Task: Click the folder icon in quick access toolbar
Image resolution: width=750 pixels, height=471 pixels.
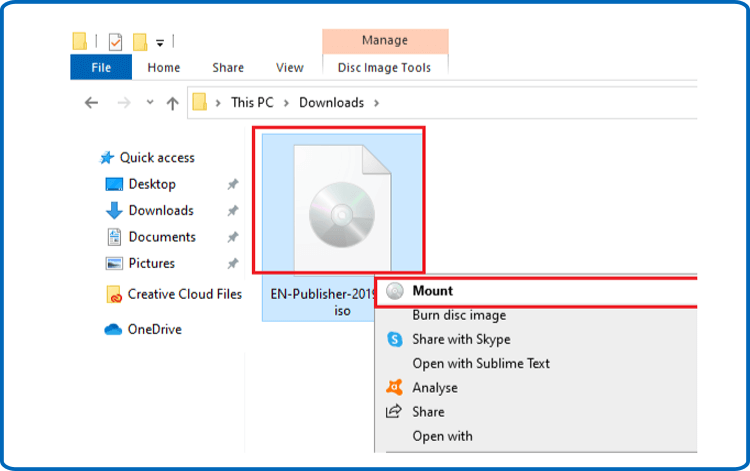Action: (79, 41)
